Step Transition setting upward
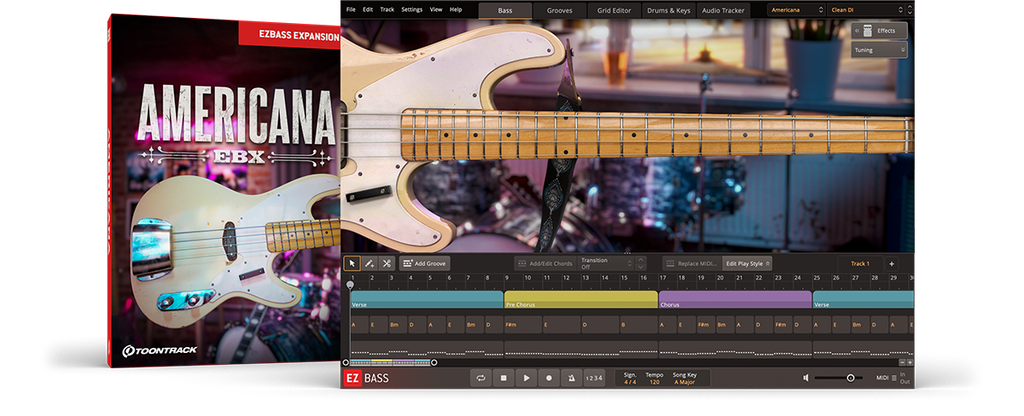Viewport: 1024px width, 416px height. coord(641,259)
